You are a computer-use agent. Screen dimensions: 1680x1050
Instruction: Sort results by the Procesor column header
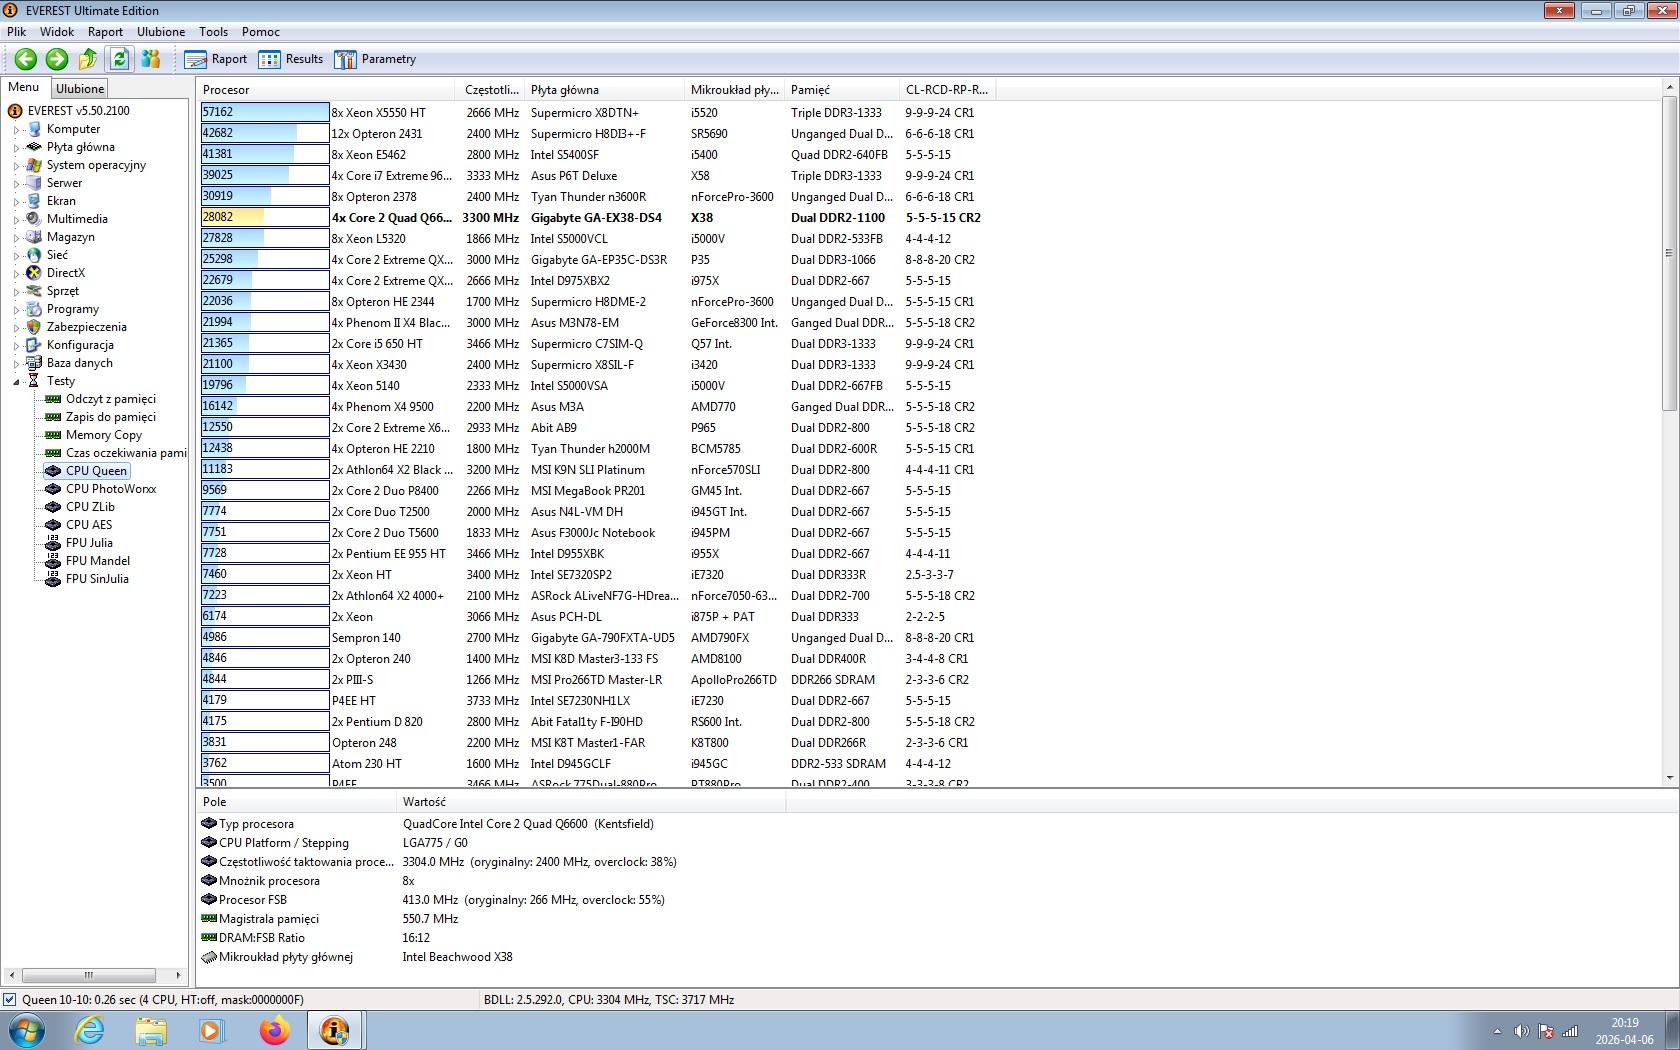[x=327, y=90]
